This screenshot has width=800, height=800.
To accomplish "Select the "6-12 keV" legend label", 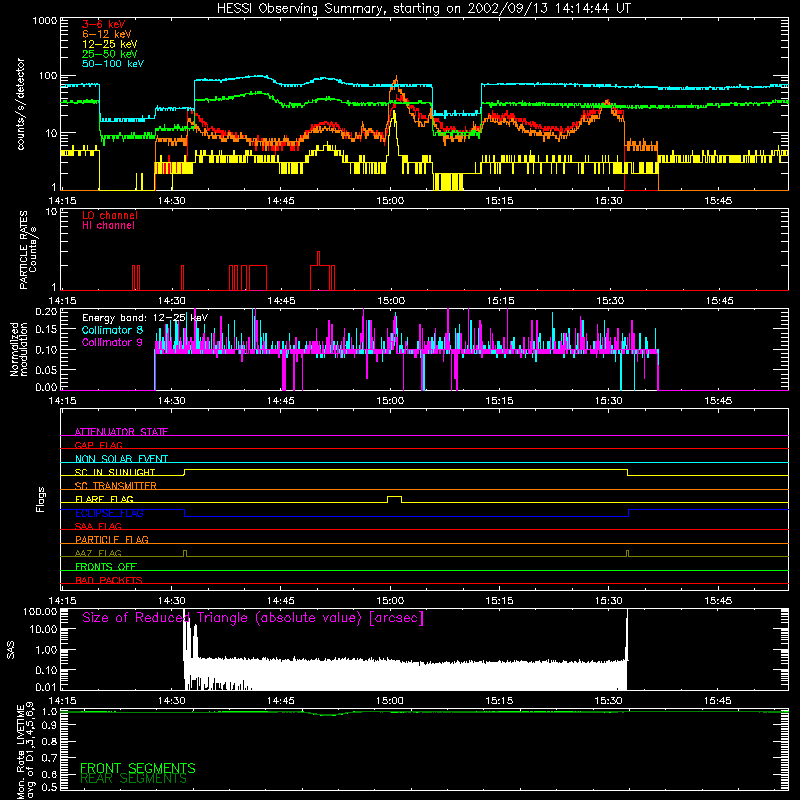I will [x=107, y=34].
